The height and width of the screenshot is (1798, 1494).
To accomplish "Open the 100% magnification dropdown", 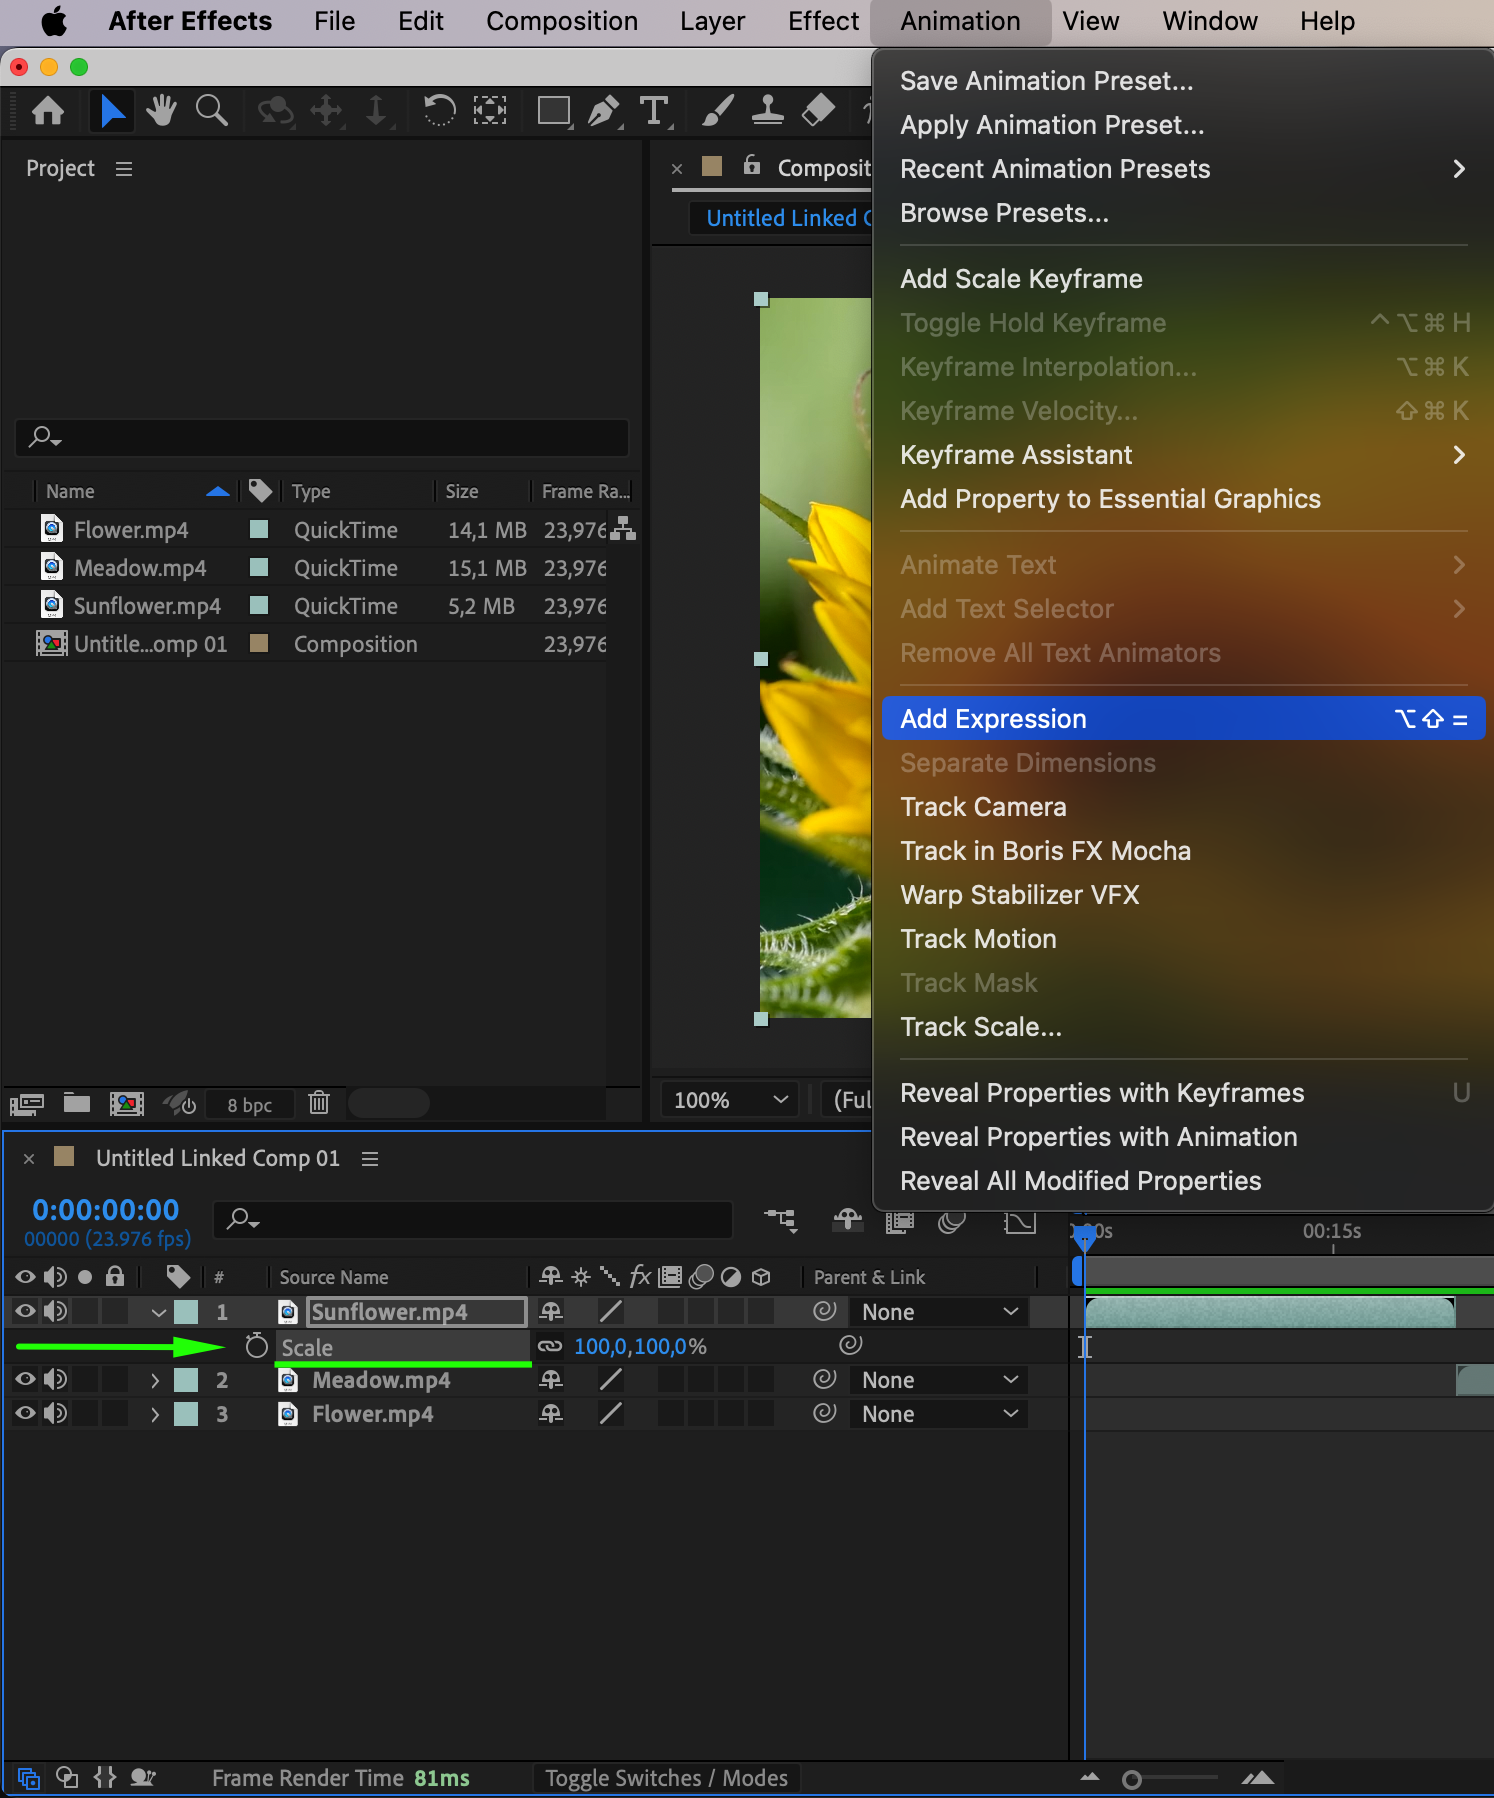I will (x=730, y=1100).
